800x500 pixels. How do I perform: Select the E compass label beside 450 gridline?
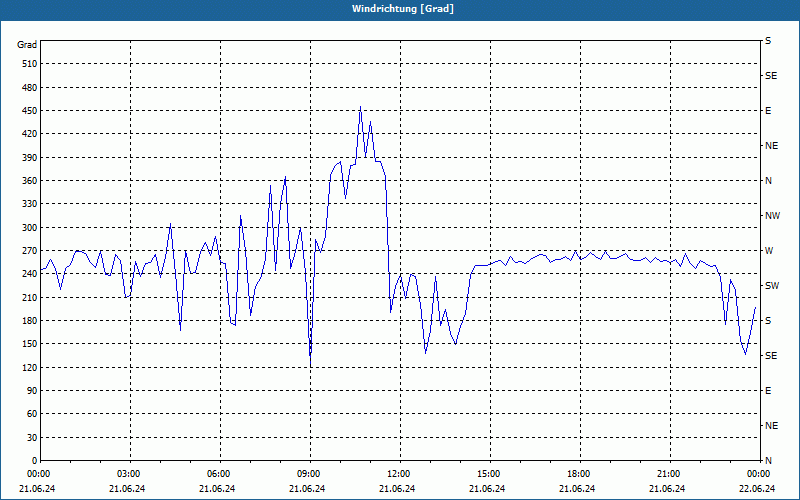[x=768, y=111]
